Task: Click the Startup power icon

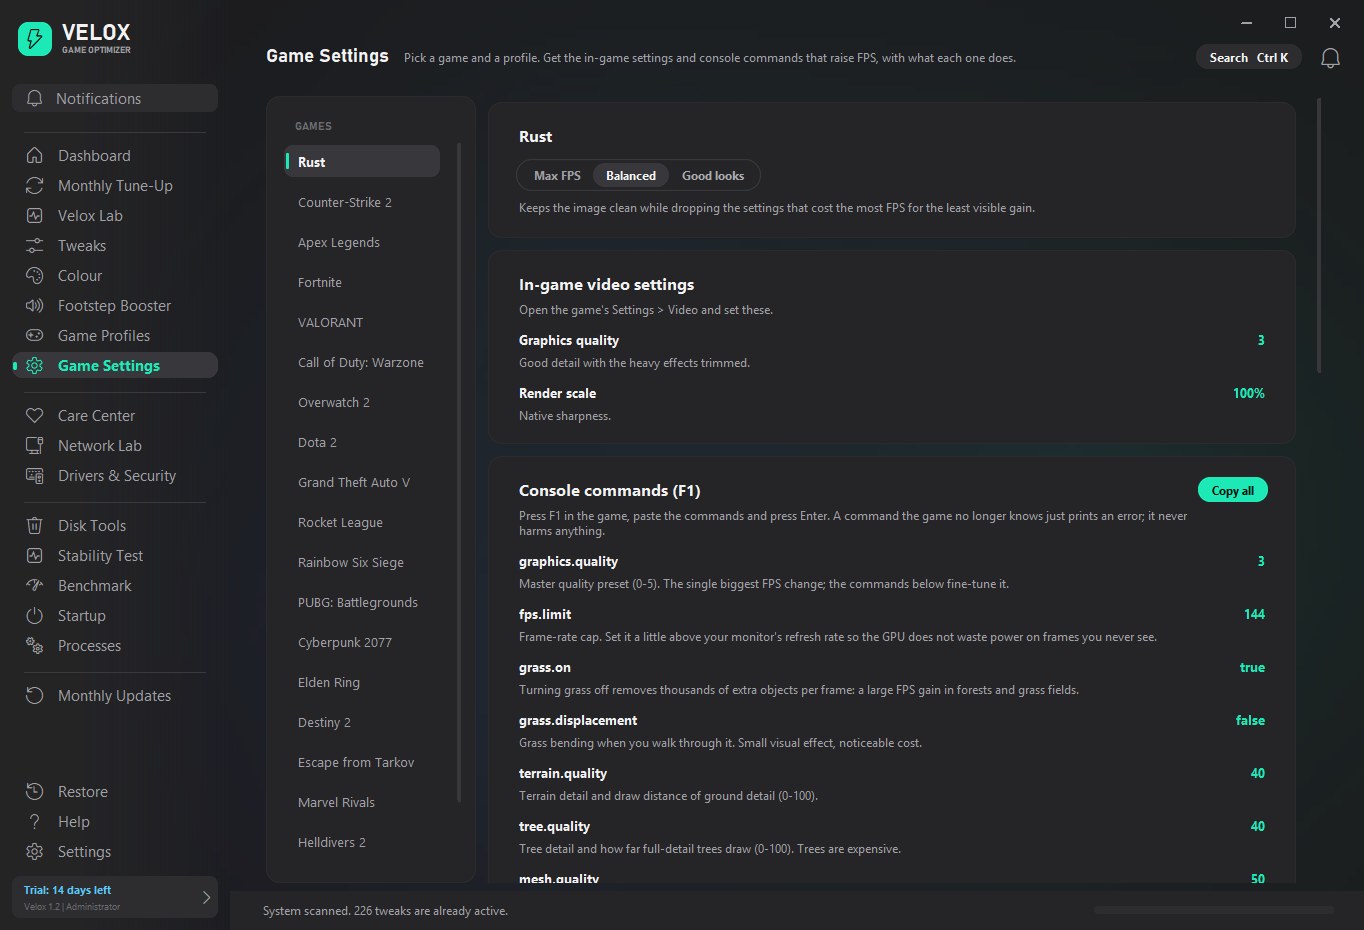Action: (34, 615)
